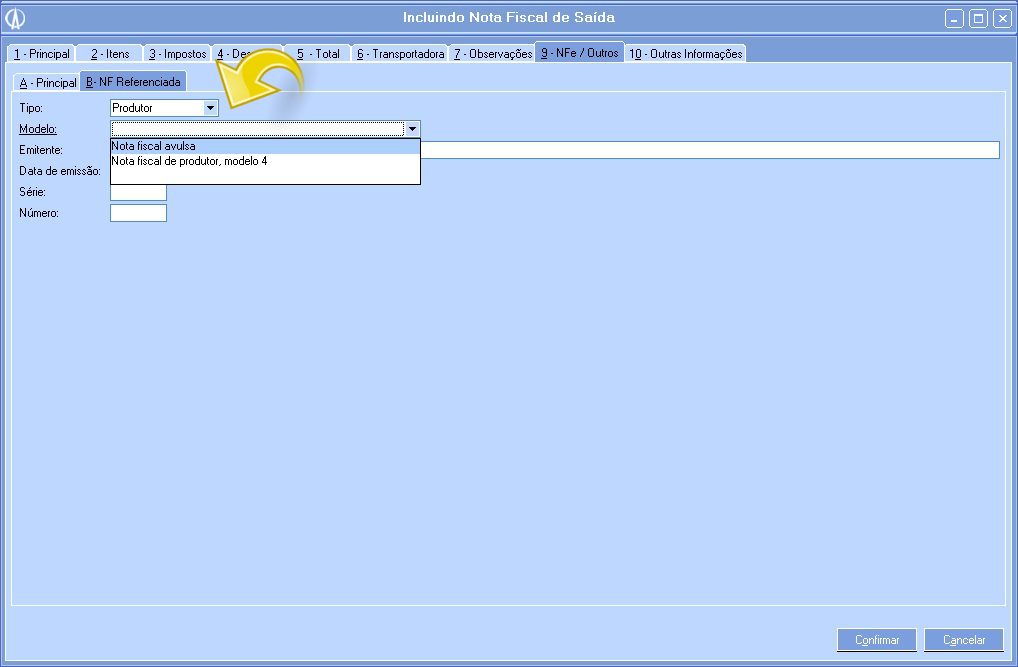1018x667 pixels.
Task: Collapse the Modelo dropdown using its arrow
Action: coord(412,129)
